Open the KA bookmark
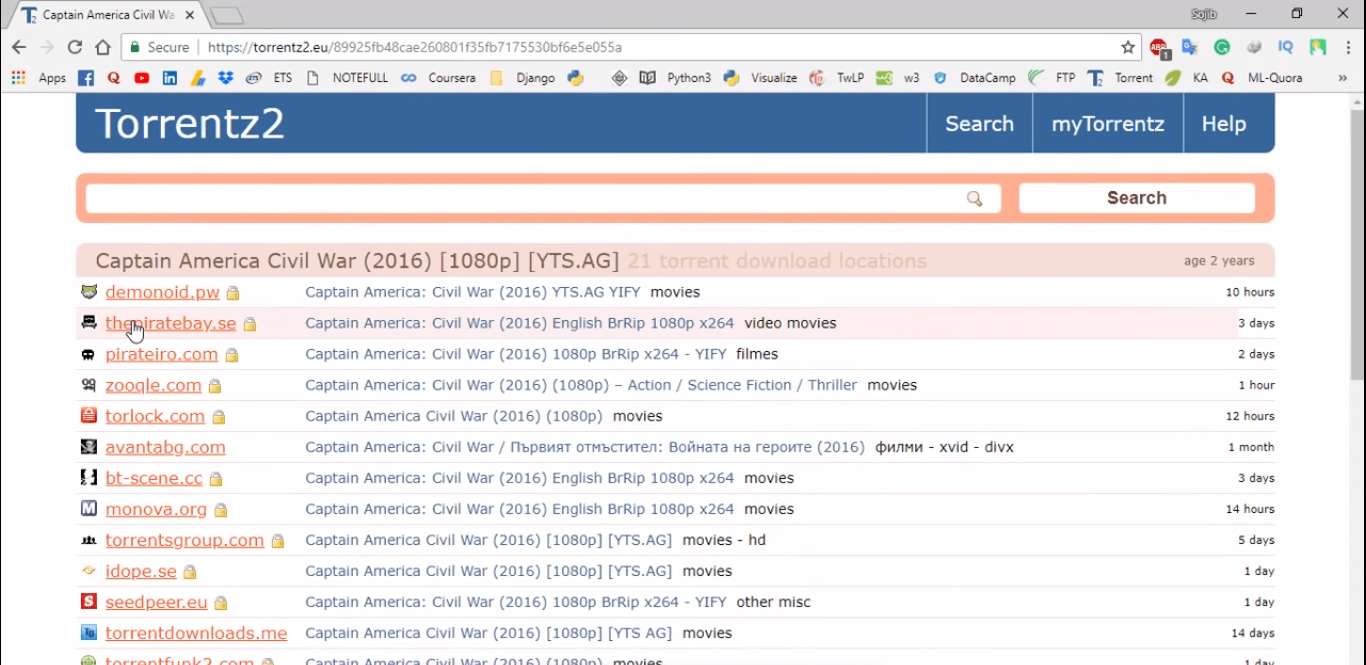 pos(1187,77)
